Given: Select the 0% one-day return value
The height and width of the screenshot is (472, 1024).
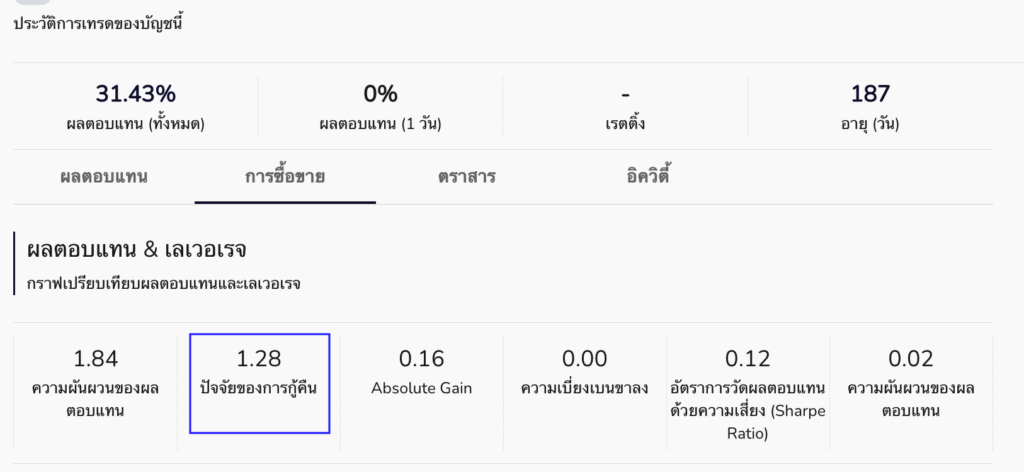Looking at the screenshot, I should tap(380, 94).
